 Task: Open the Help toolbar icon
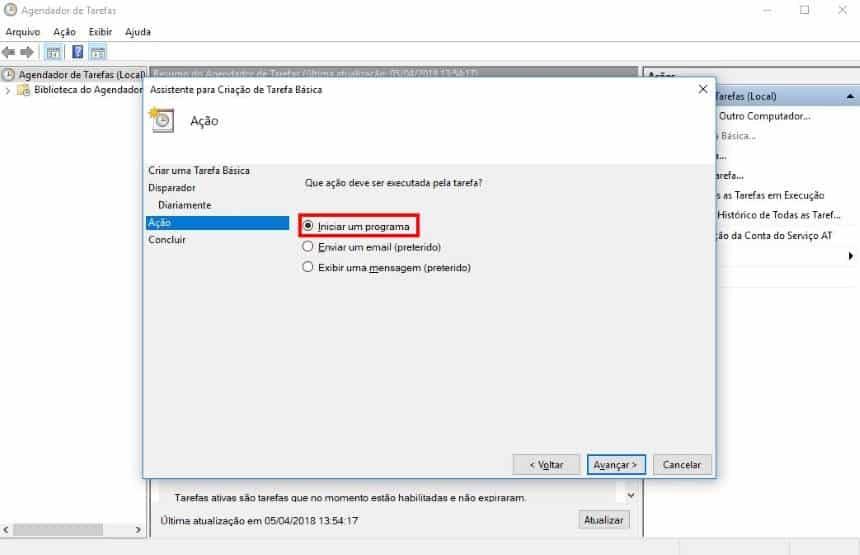pos(77,52)
